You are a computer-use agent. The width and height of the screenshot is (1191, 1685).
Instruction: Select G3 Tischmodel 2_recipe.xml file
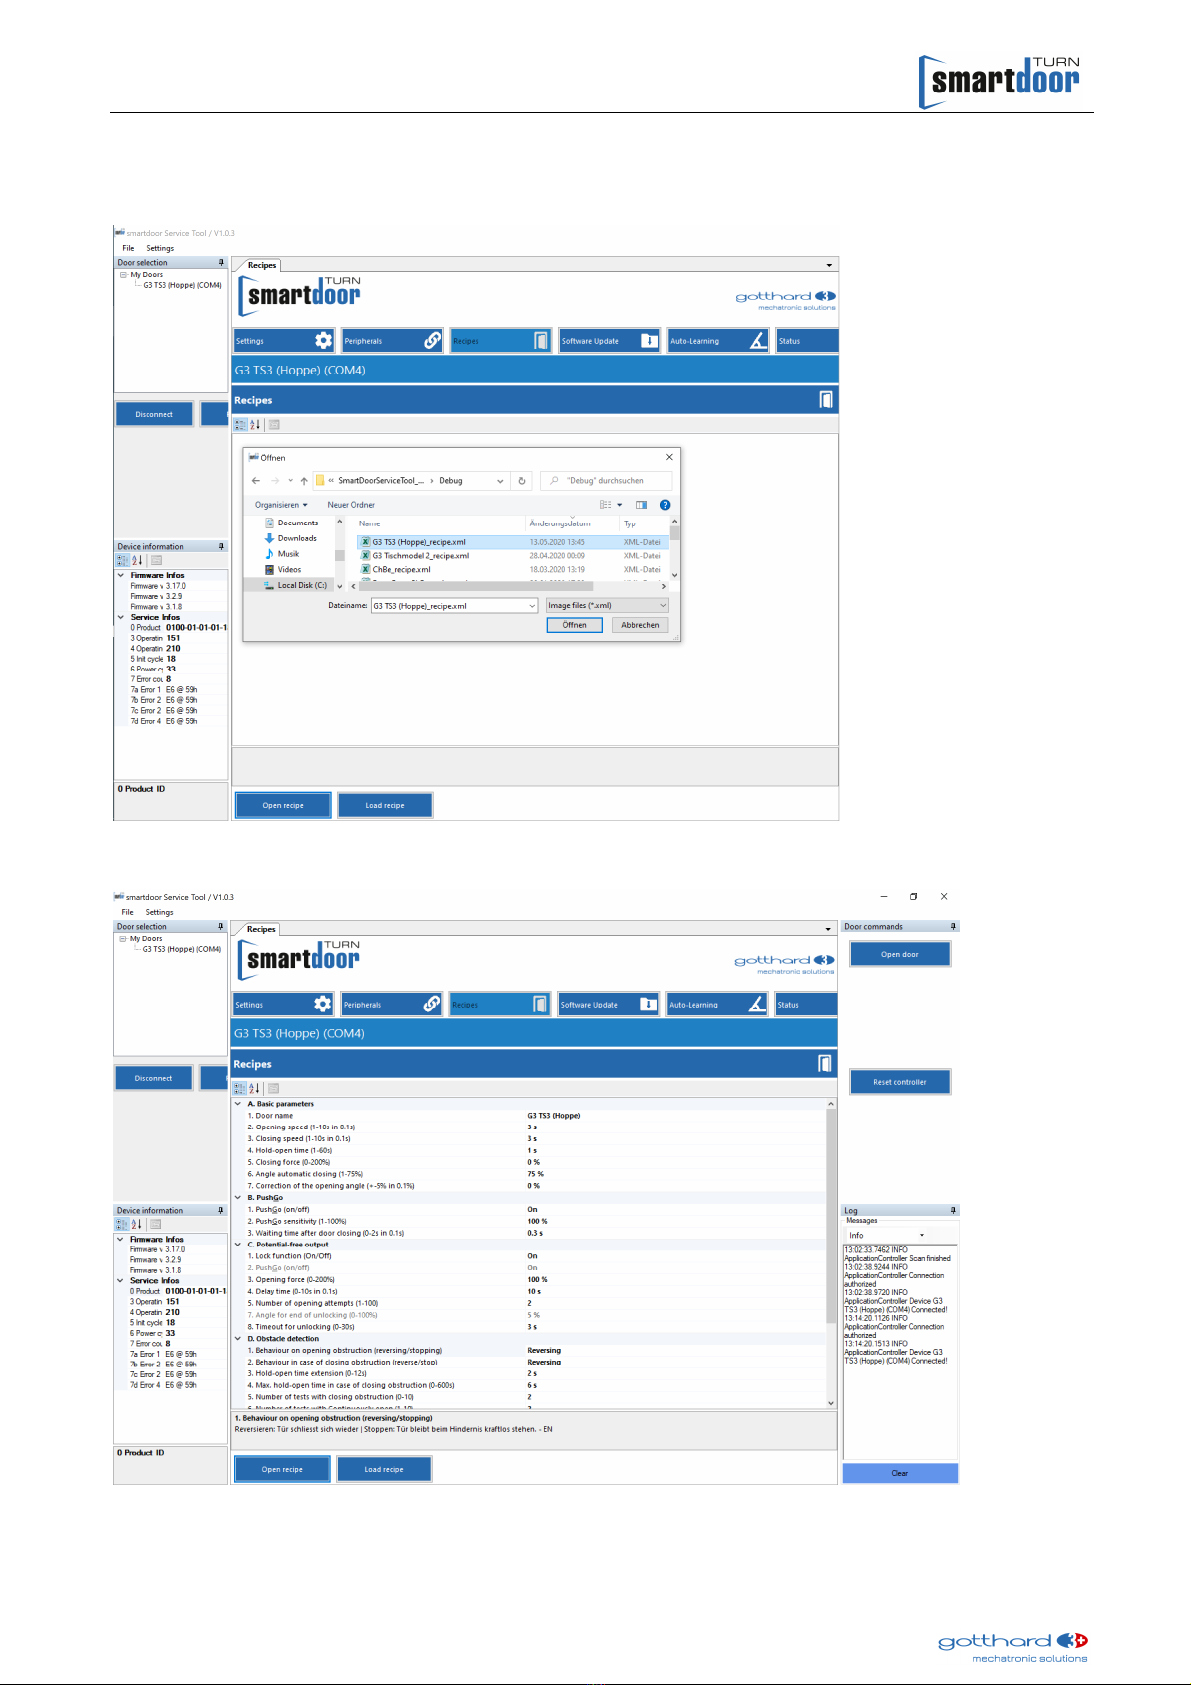(x=421, y=556)
